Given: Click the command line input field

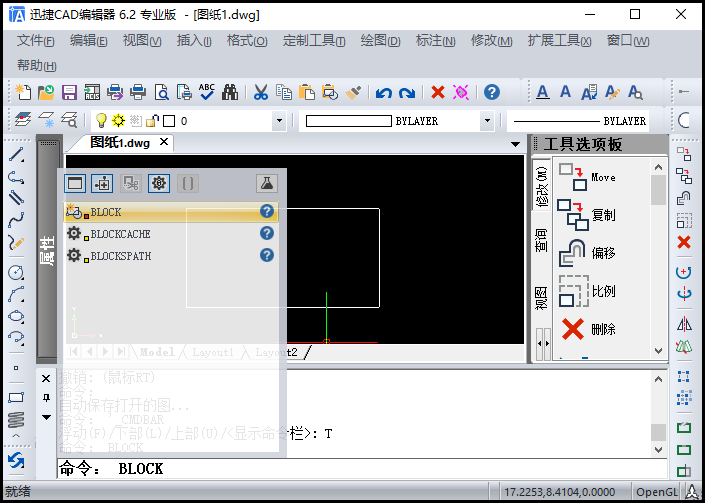Looking at the screenshot, I should 362,468.
